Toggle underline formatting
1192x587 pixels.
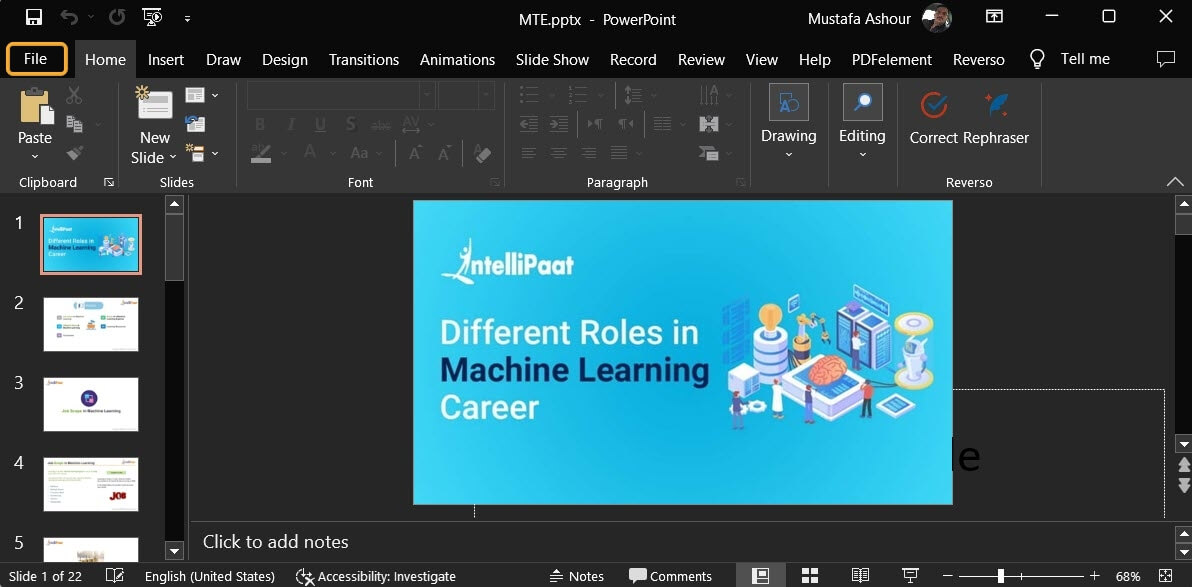320,124
